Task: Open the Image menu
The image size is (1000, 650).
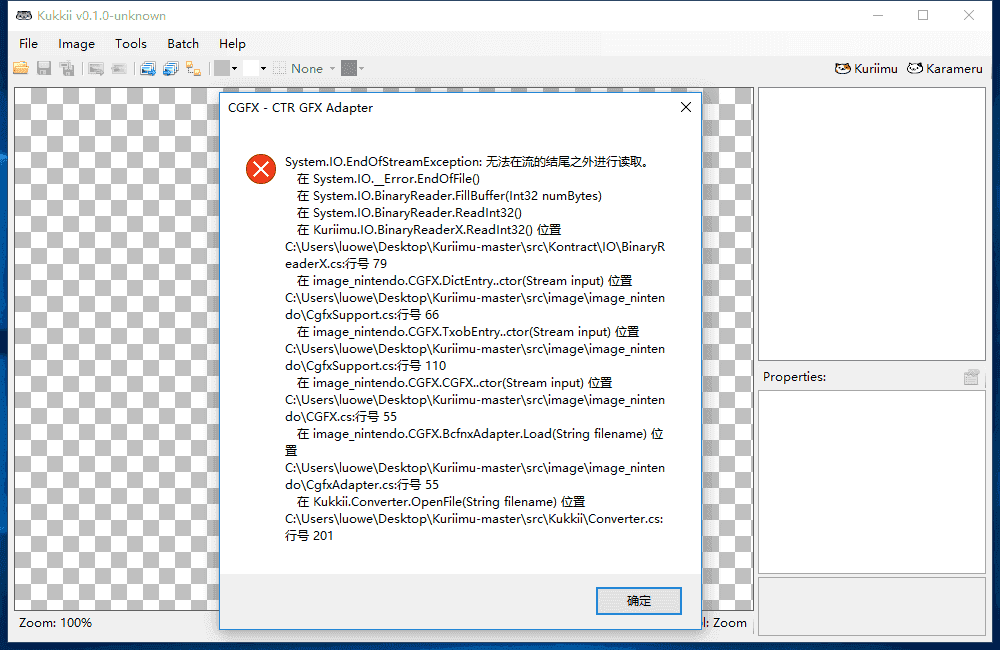Action: 77,43
